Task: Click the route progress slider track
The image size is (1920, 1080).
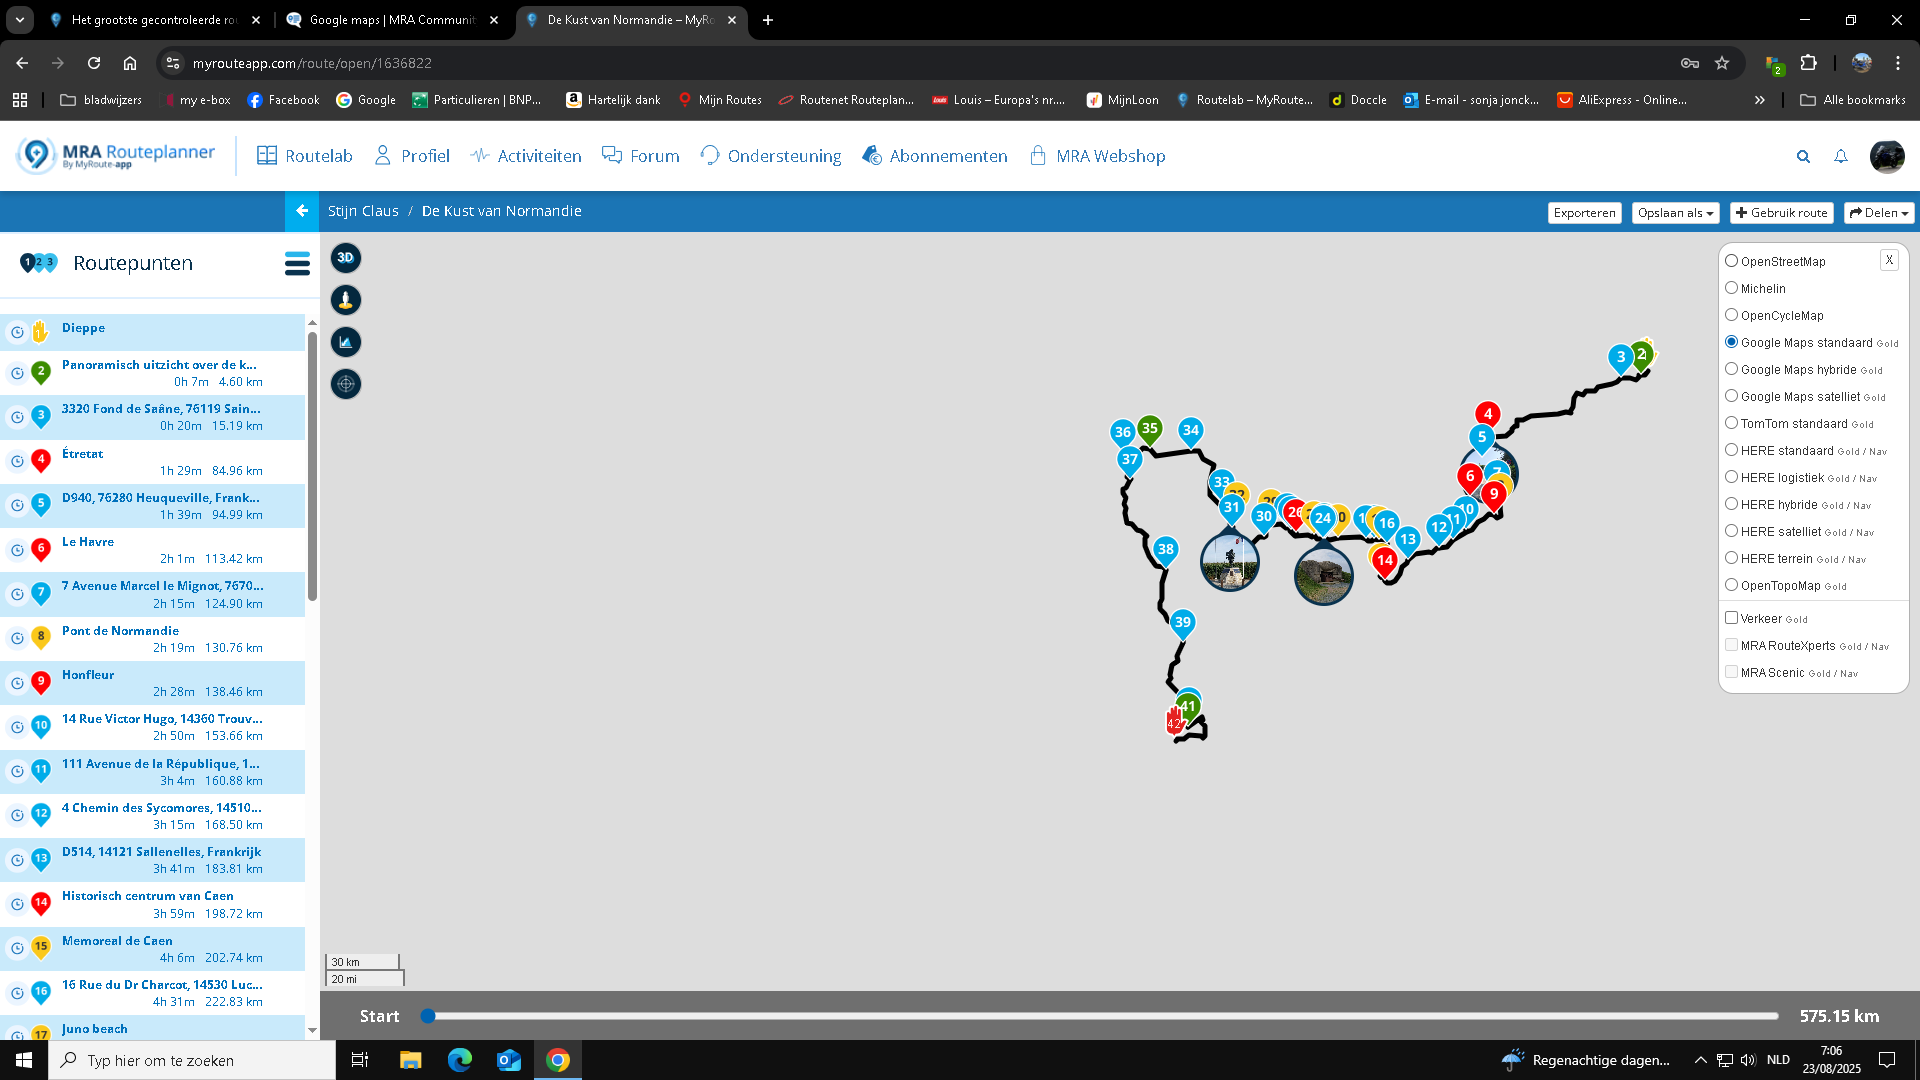Action: pyautogui.click(x=1103, y=1016)
